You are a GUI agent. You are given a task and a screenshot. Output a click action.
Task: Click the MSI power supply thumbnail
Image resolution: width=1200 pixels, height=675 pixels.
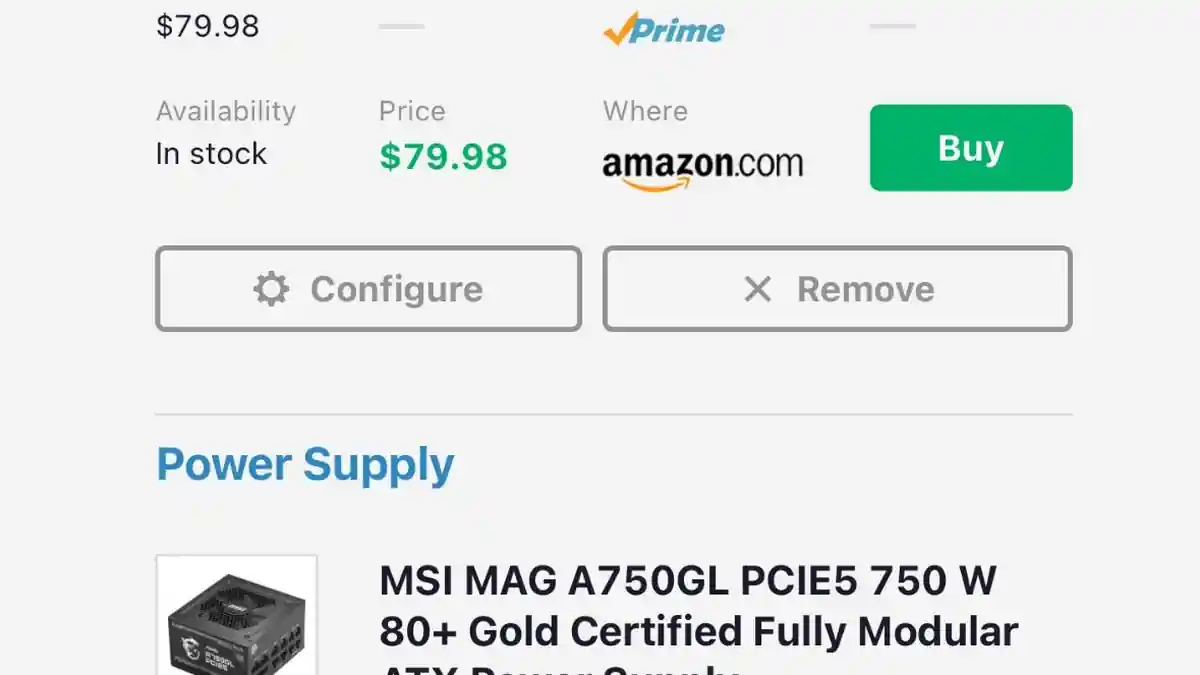237,615
